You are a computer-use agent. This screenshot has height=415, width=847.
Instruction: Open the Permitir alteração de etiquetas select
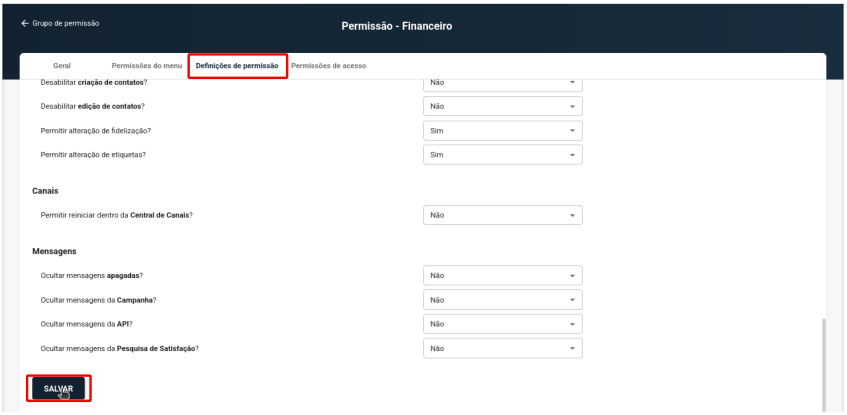[503, 155]
